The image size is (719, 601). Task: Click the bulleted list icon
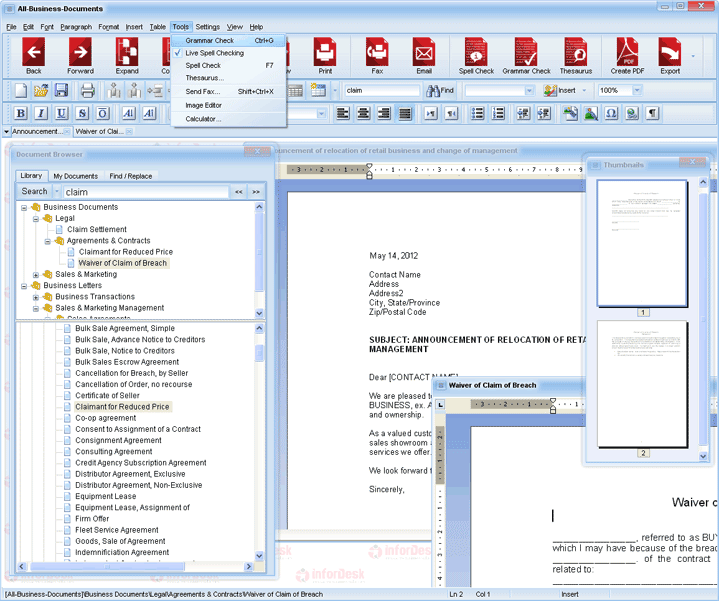pos(477,113)
